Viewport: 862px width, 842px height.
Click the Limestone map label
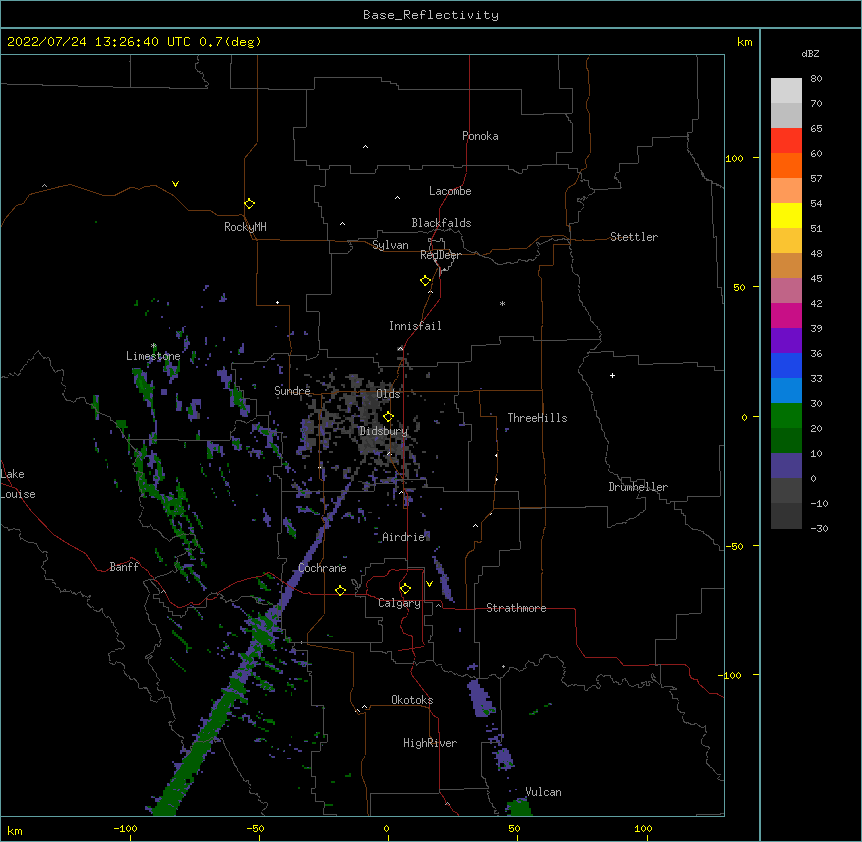pos(153,356)
